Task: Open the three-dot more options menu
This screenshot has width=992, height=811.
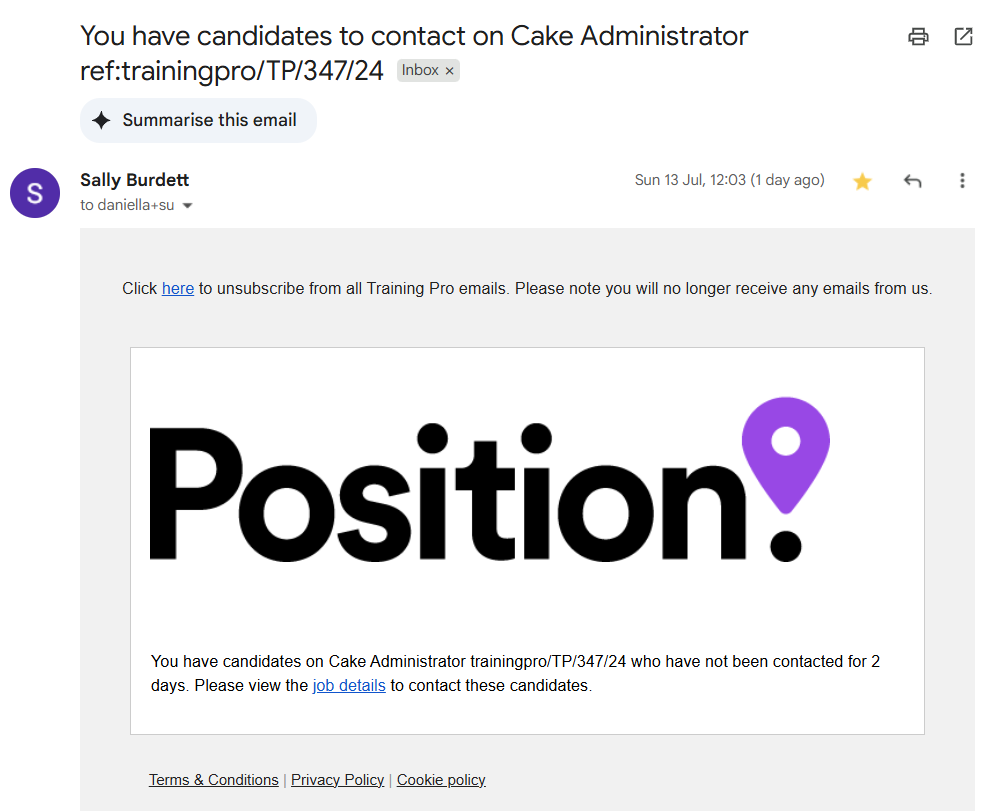Action: coord(962,181)
